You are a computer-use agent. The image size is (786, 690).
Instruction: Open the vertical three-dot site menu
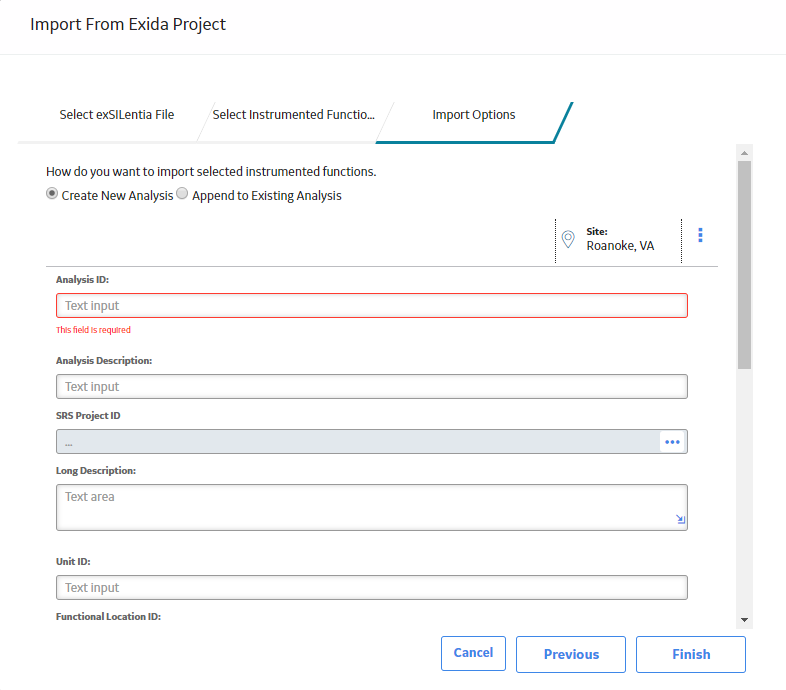(x=700, y=235)
